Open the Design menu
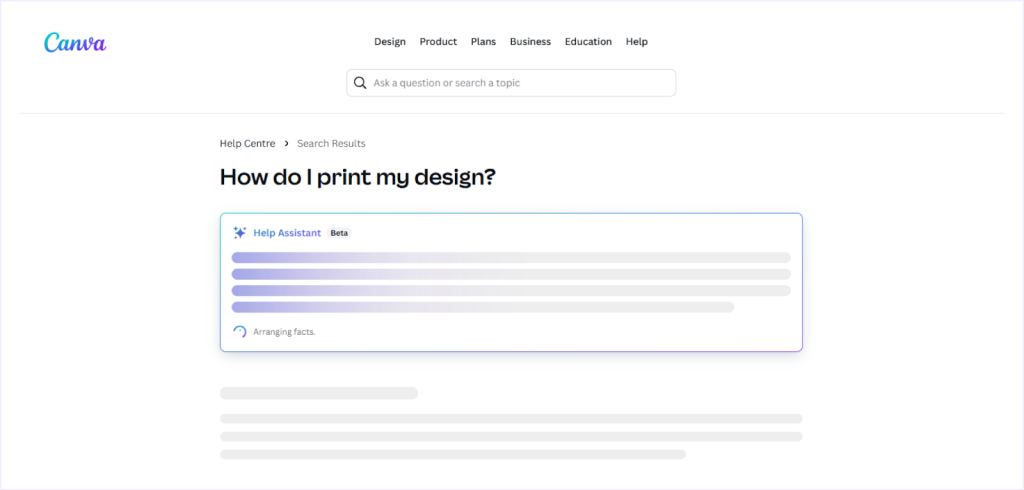Image resolution: width=1024 pixels, height=490 pixels. coord(390,42)
